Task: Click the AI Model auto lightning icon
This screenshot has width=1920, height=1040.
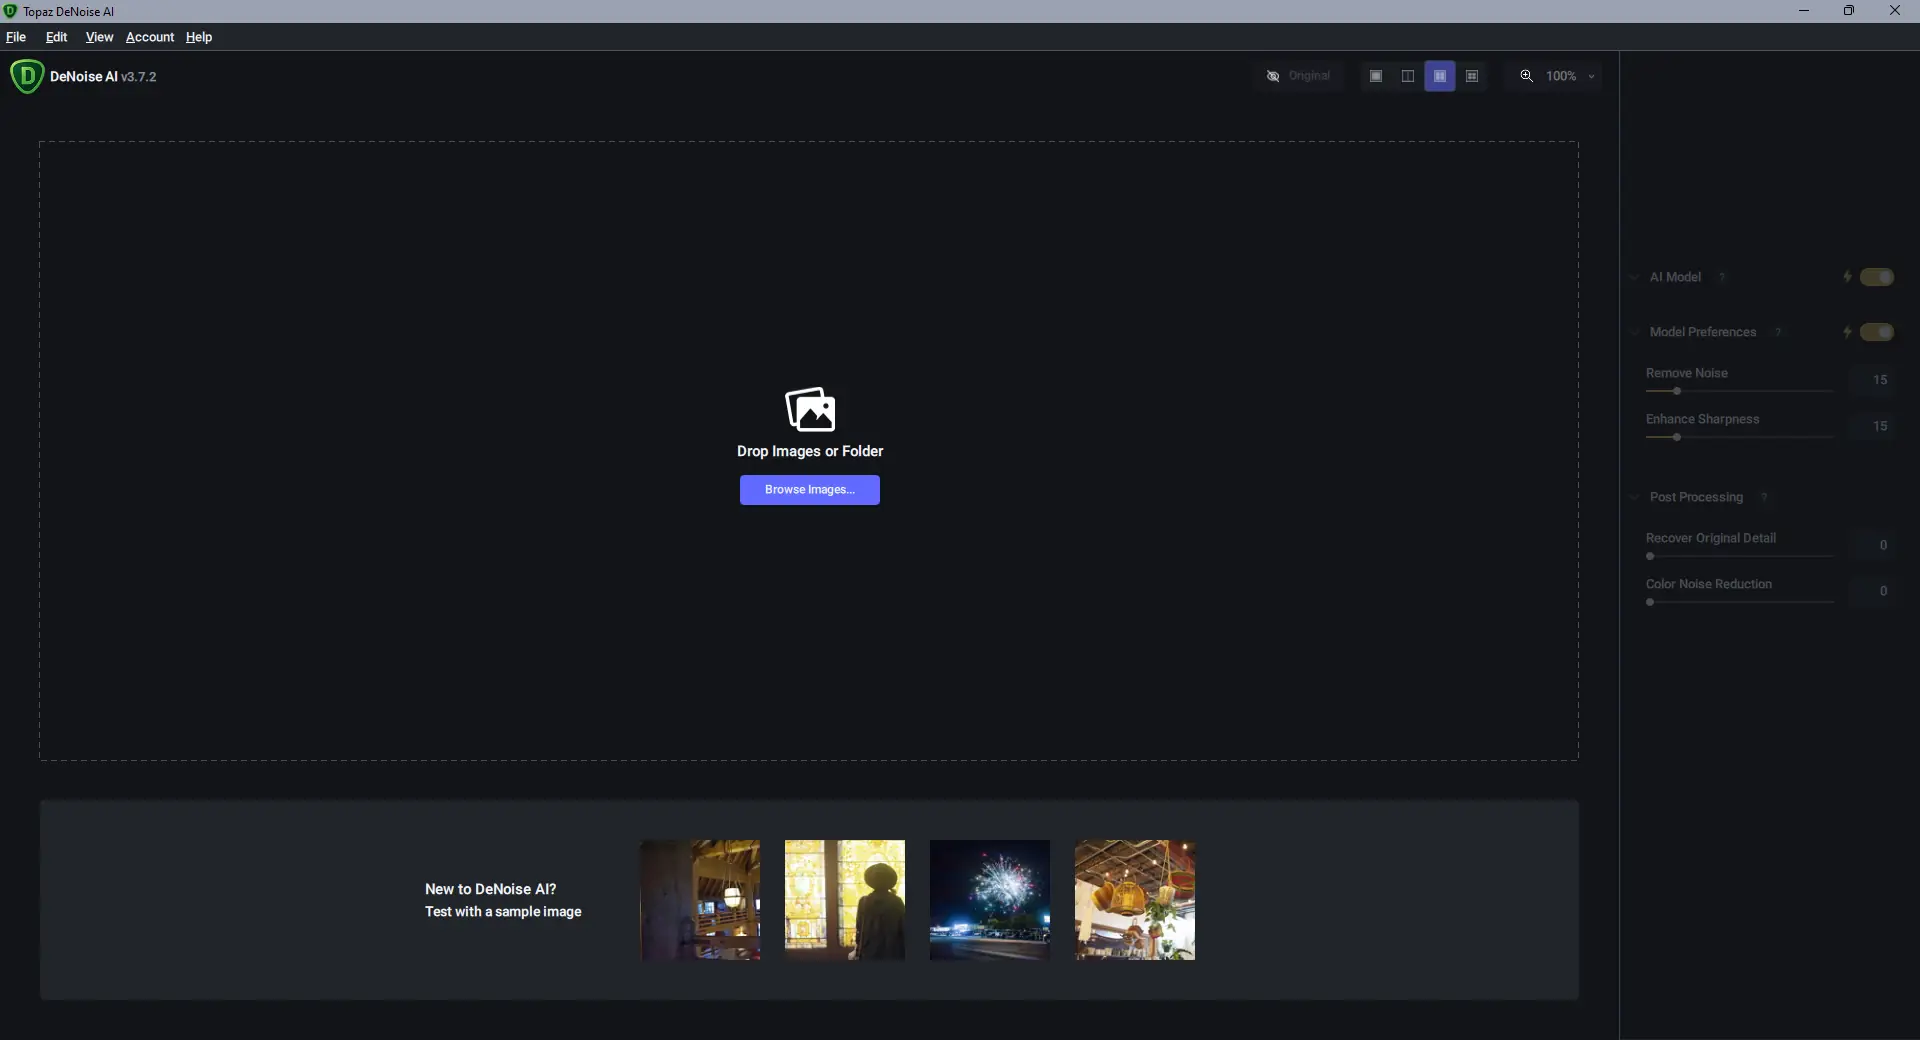Action: (1848, 277)
